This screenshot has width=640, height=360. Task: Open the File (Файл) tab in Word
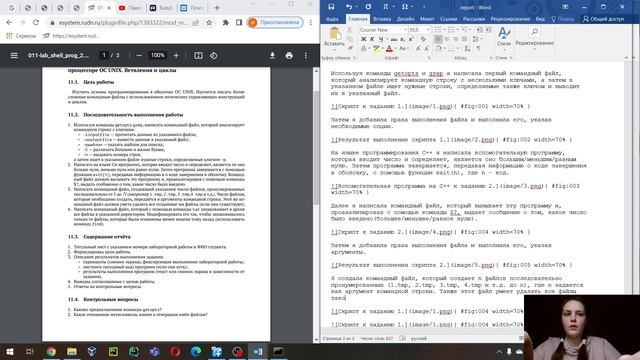coord(332,19)
